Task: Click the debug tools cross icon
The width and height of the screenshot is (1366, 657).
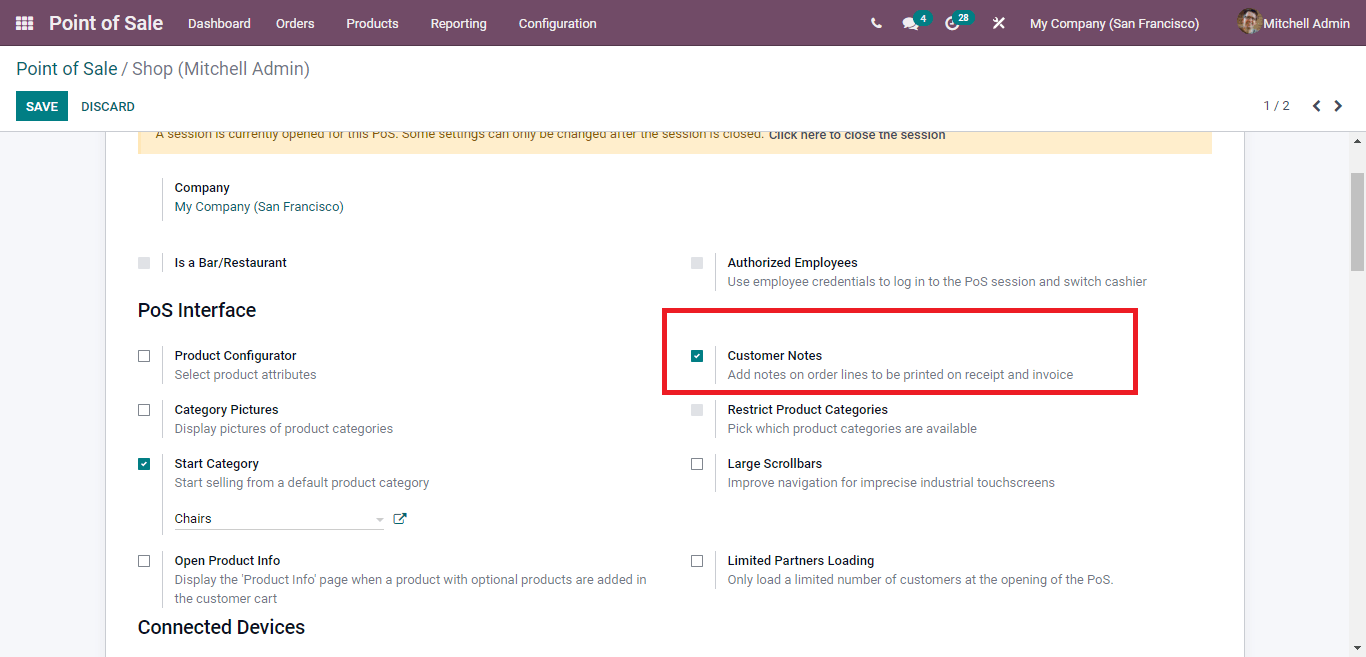Action: pyautogui.click(x=998, y=23)
